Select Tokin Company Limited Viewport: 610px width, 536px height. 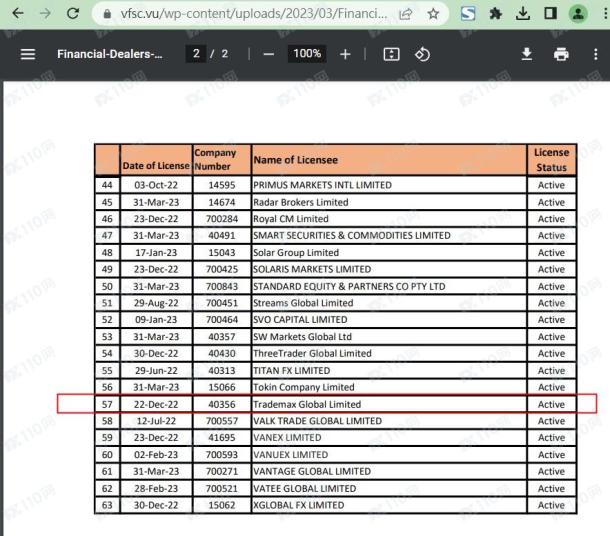[303, 387]
